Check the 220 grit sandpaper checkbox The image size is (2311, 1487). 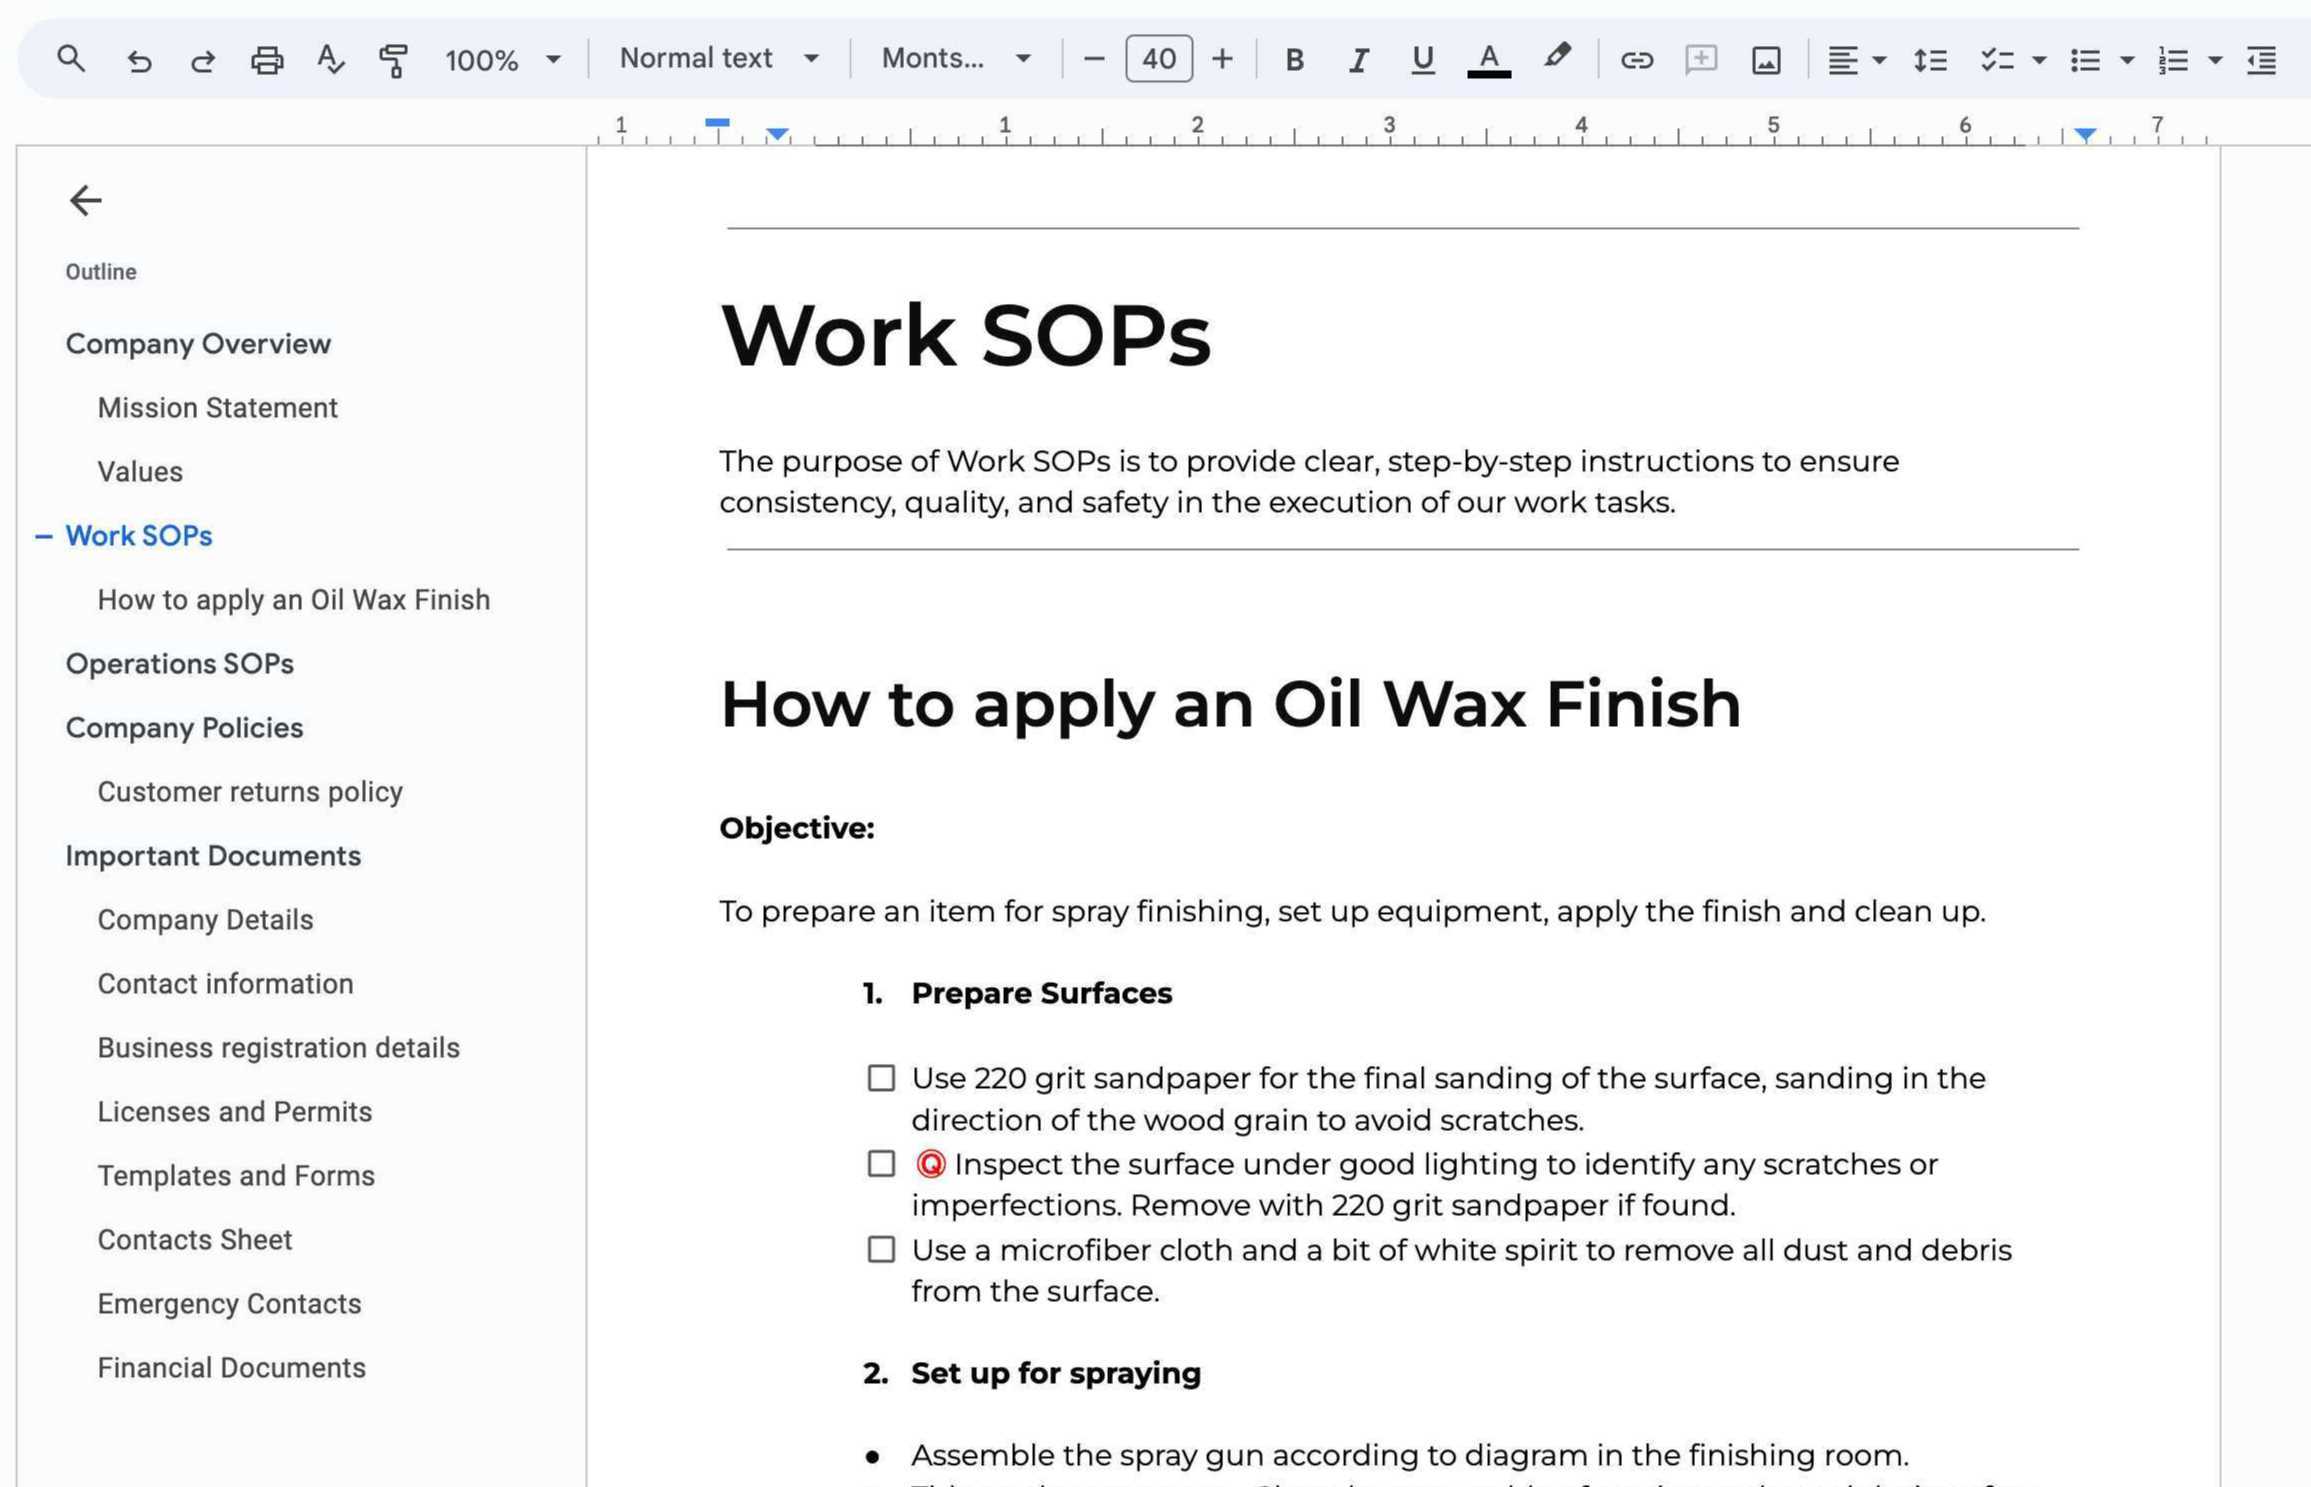[x=880, y=1078]
